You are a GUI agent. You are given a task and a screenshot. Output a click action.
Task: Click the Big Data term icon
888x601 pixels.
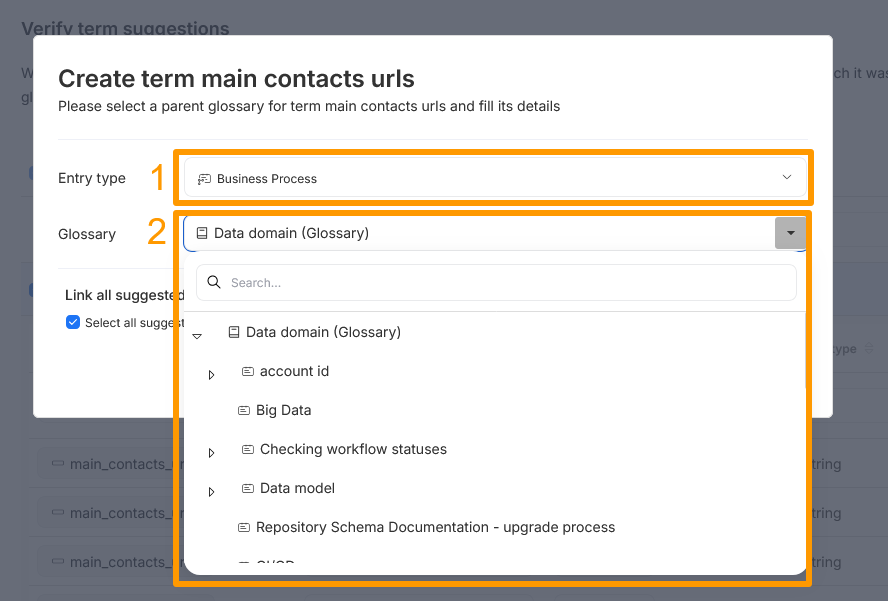click(244, 410)
